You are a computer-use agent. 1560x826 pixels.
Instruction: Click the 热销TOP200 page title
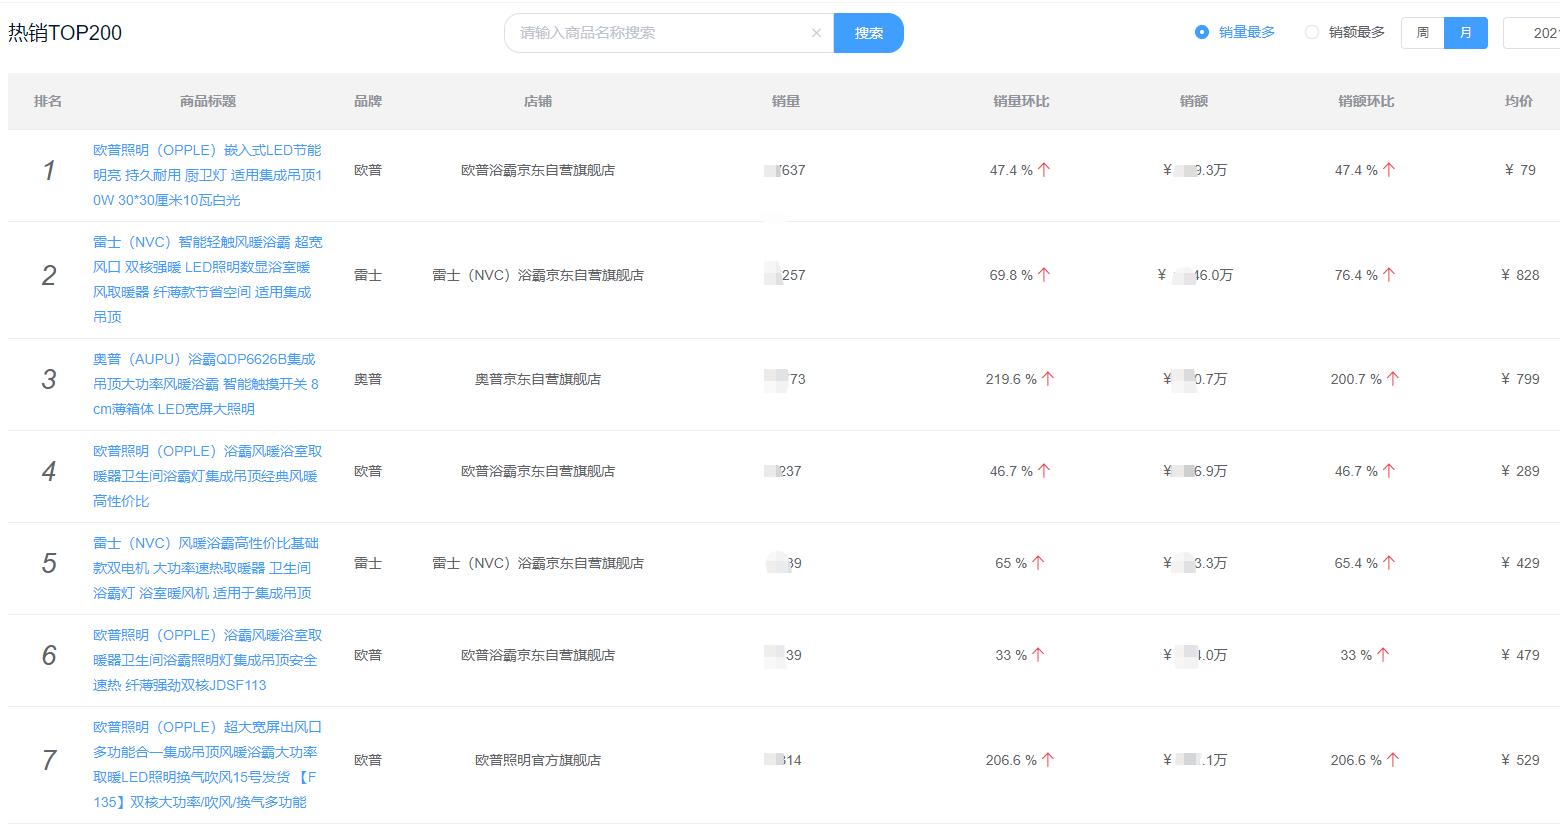pos(65,32)
